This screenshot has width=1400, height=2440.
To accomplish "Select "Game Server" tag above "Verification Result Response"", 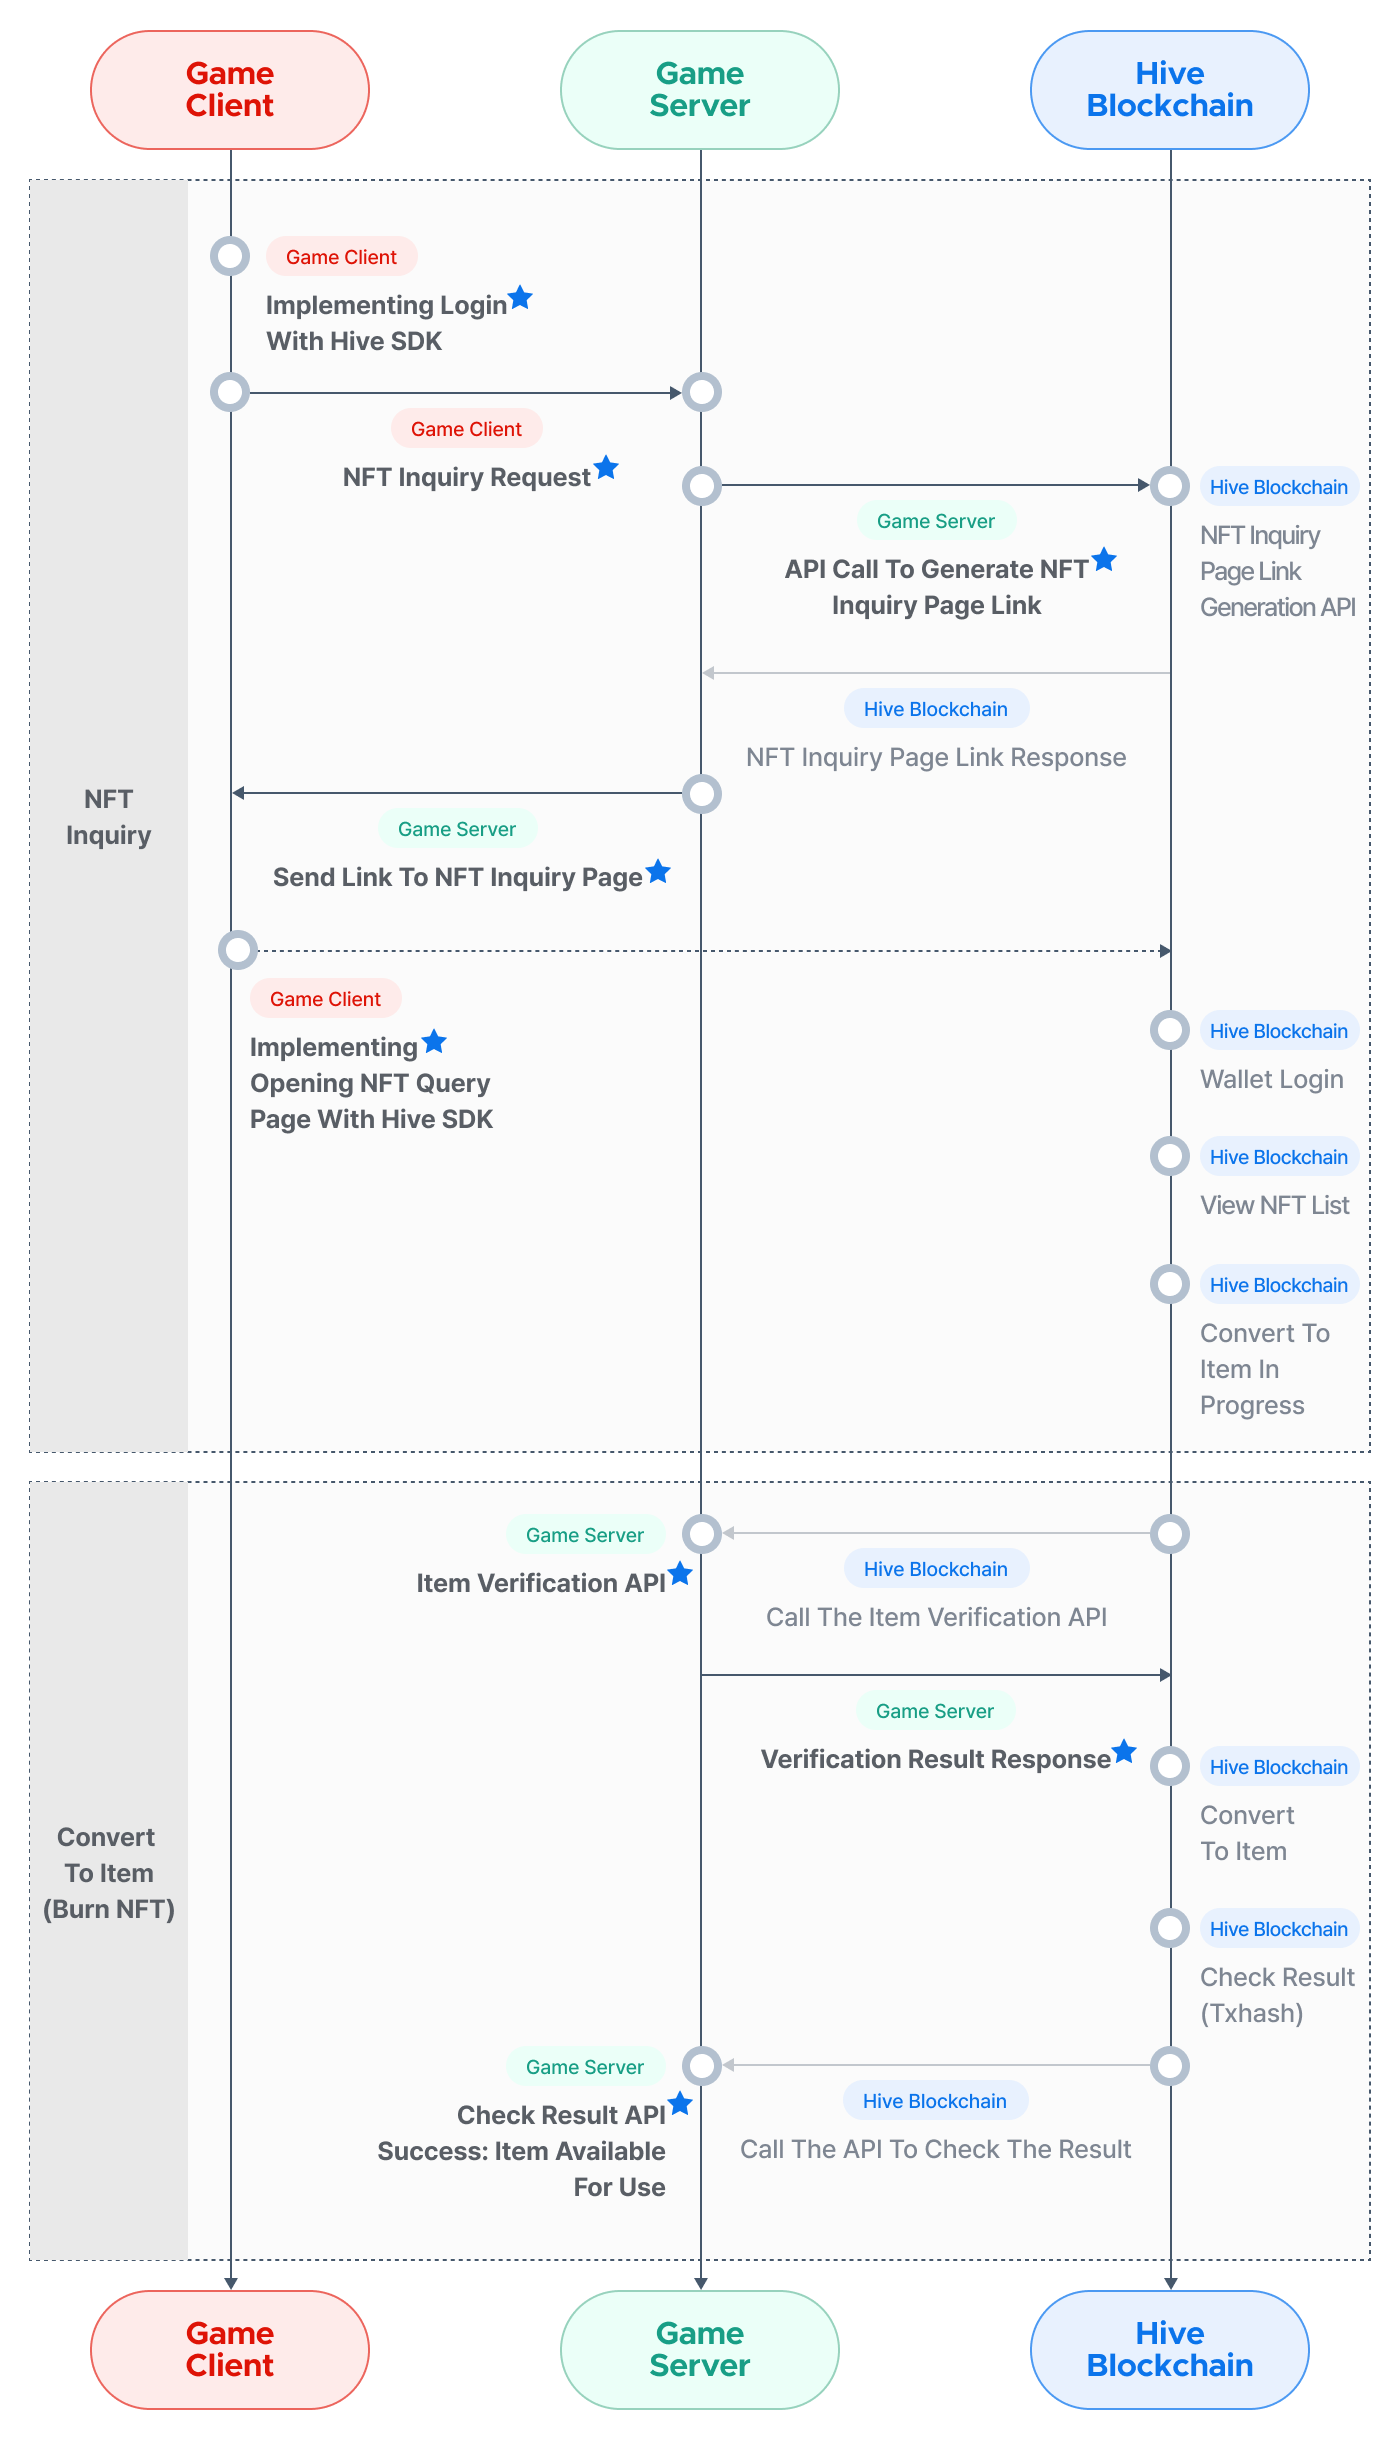I will pos(935,1711).
